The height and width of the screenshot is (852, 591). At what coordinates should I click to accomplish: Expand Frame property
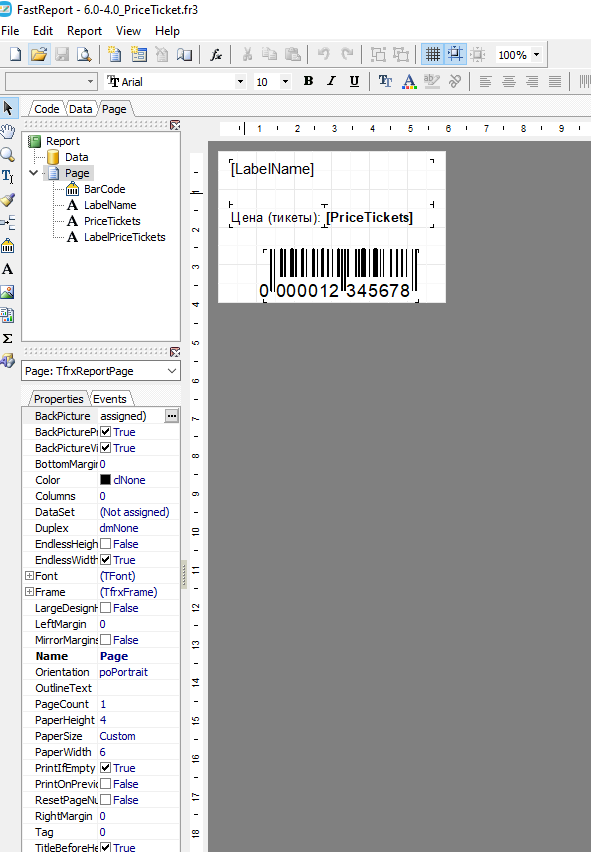29,592
